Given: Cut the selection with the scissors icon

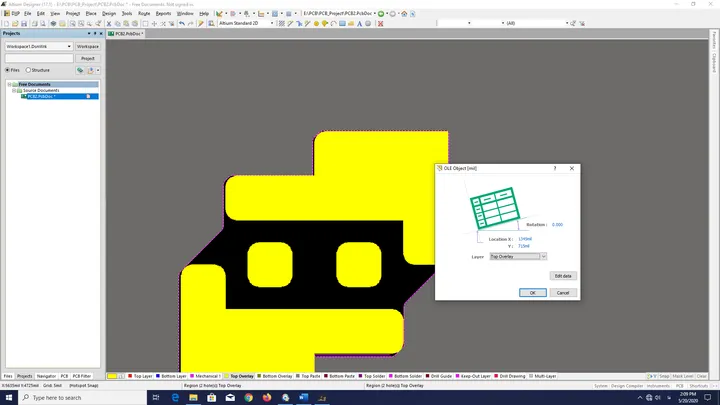Looking at the screenshot, I should [x=109, y=23].
